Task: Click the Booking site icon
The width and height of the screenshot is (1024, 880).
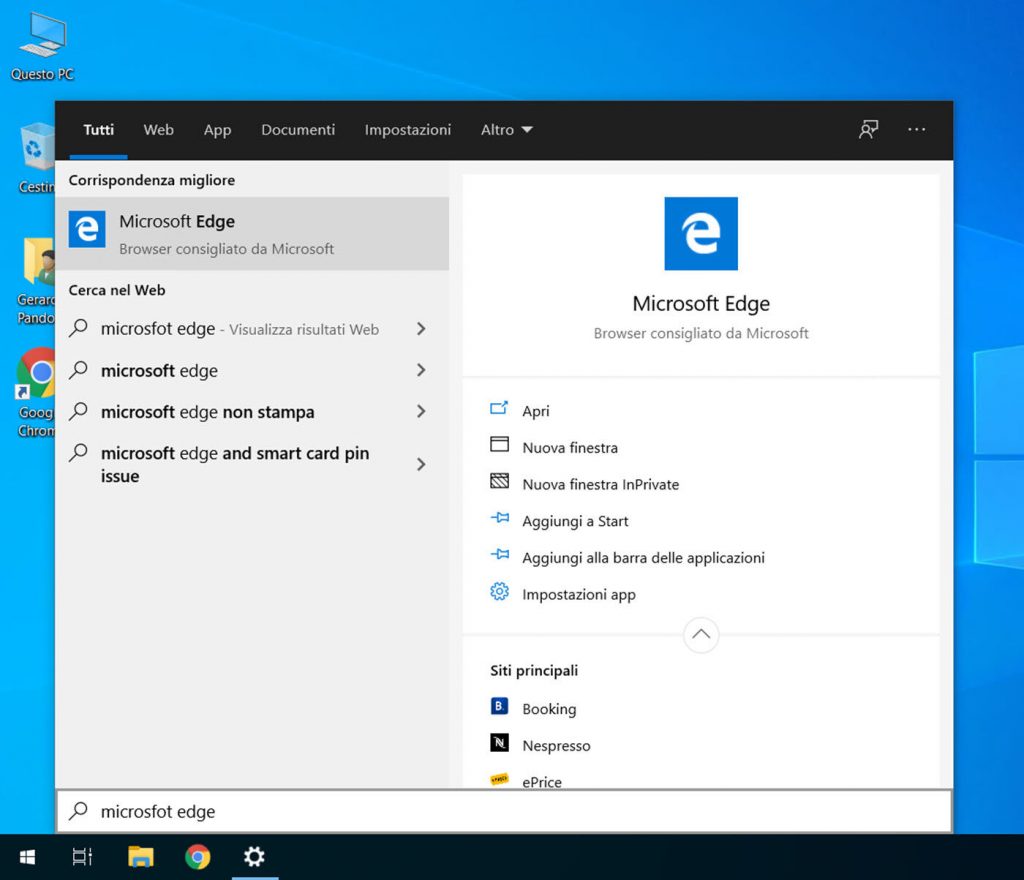Action: [500, 707]
